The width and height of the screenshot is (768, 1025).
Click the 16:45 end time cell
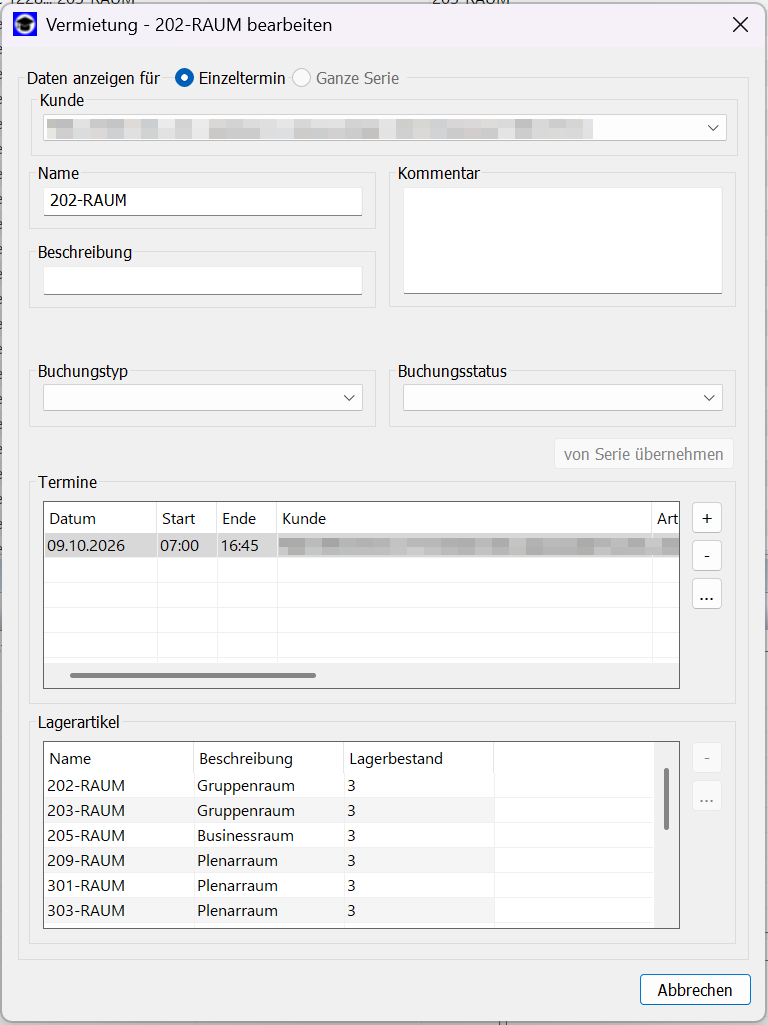pos(247,545)
